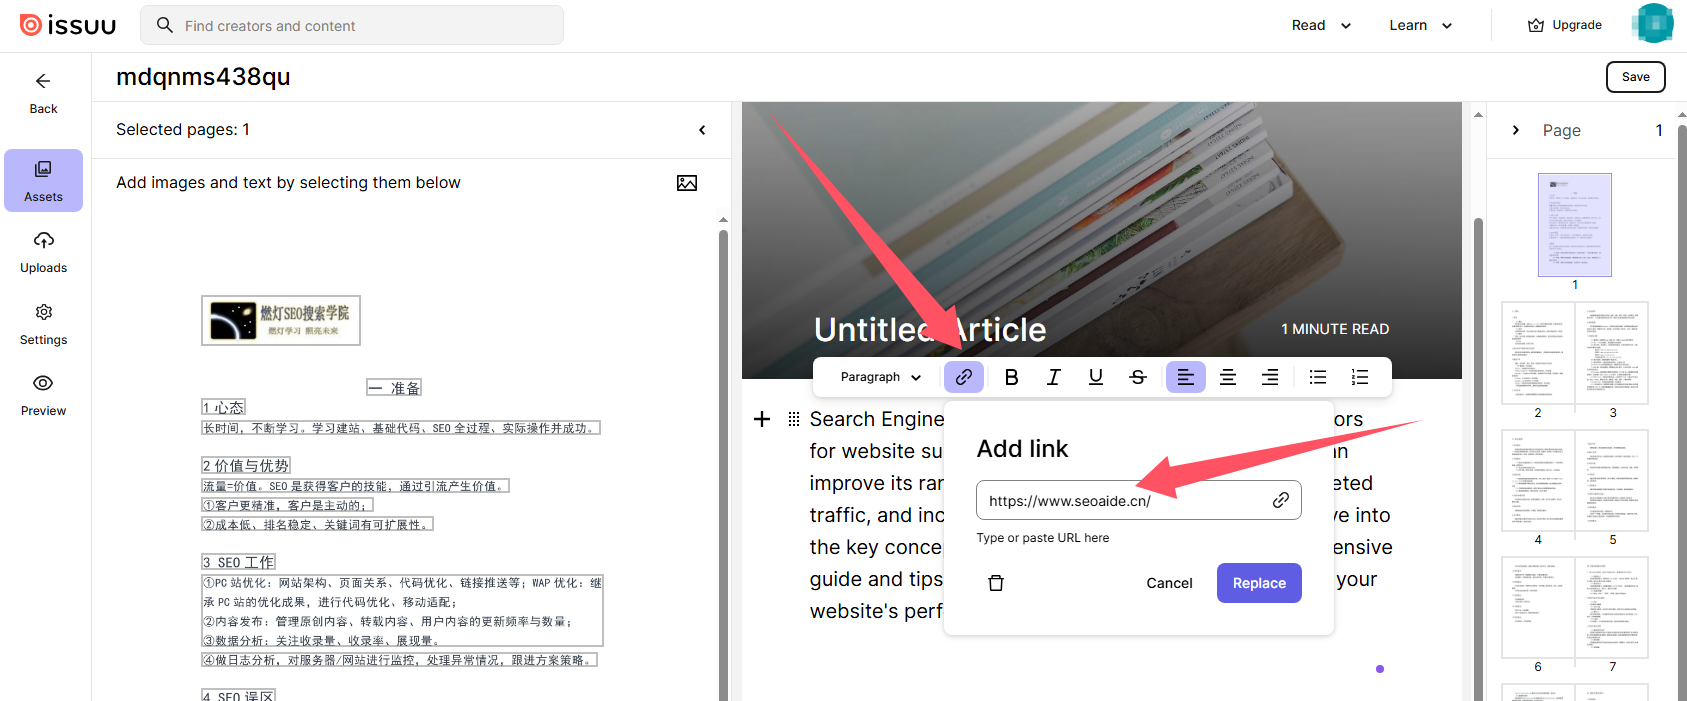Toggle right text alignment
The height and width of the screenshot is (701, 1687).
coord(1270,377)
